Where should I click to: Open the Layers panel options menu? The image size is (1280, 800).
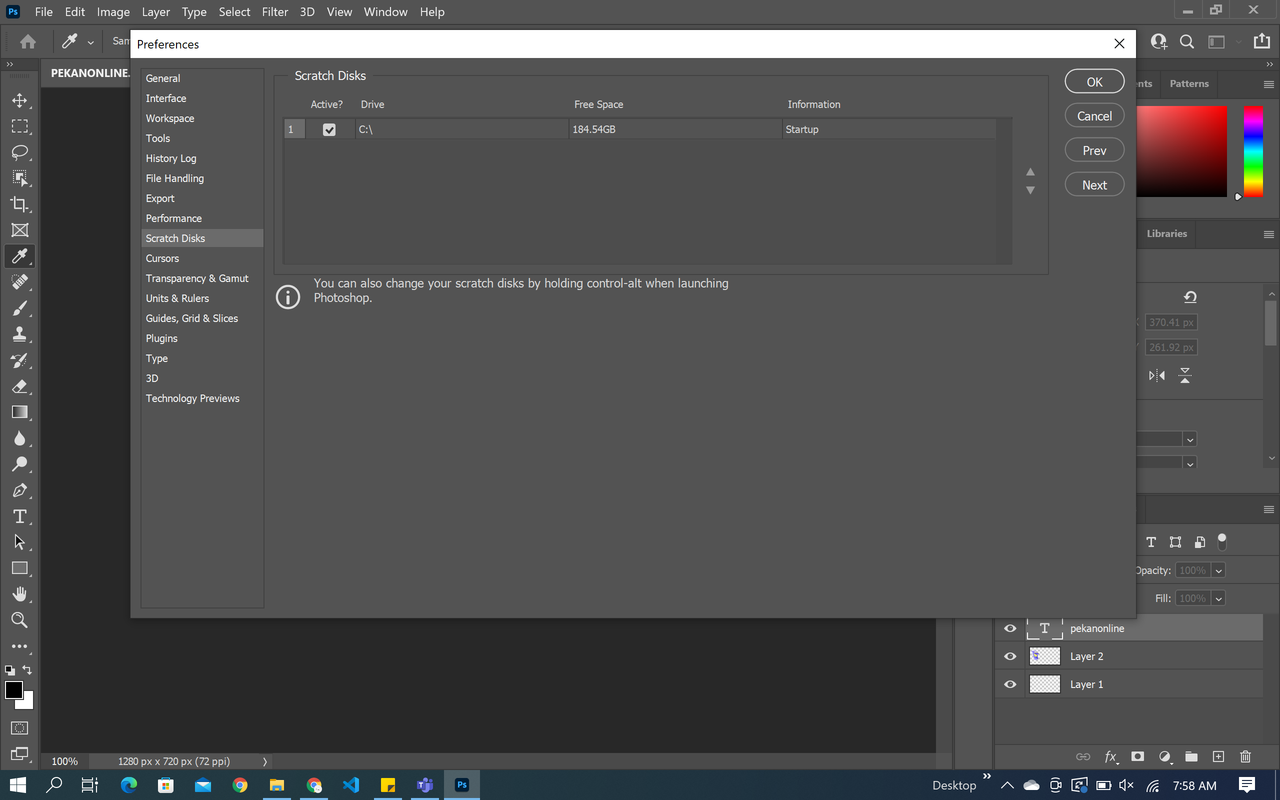[x=1269, y=508]
